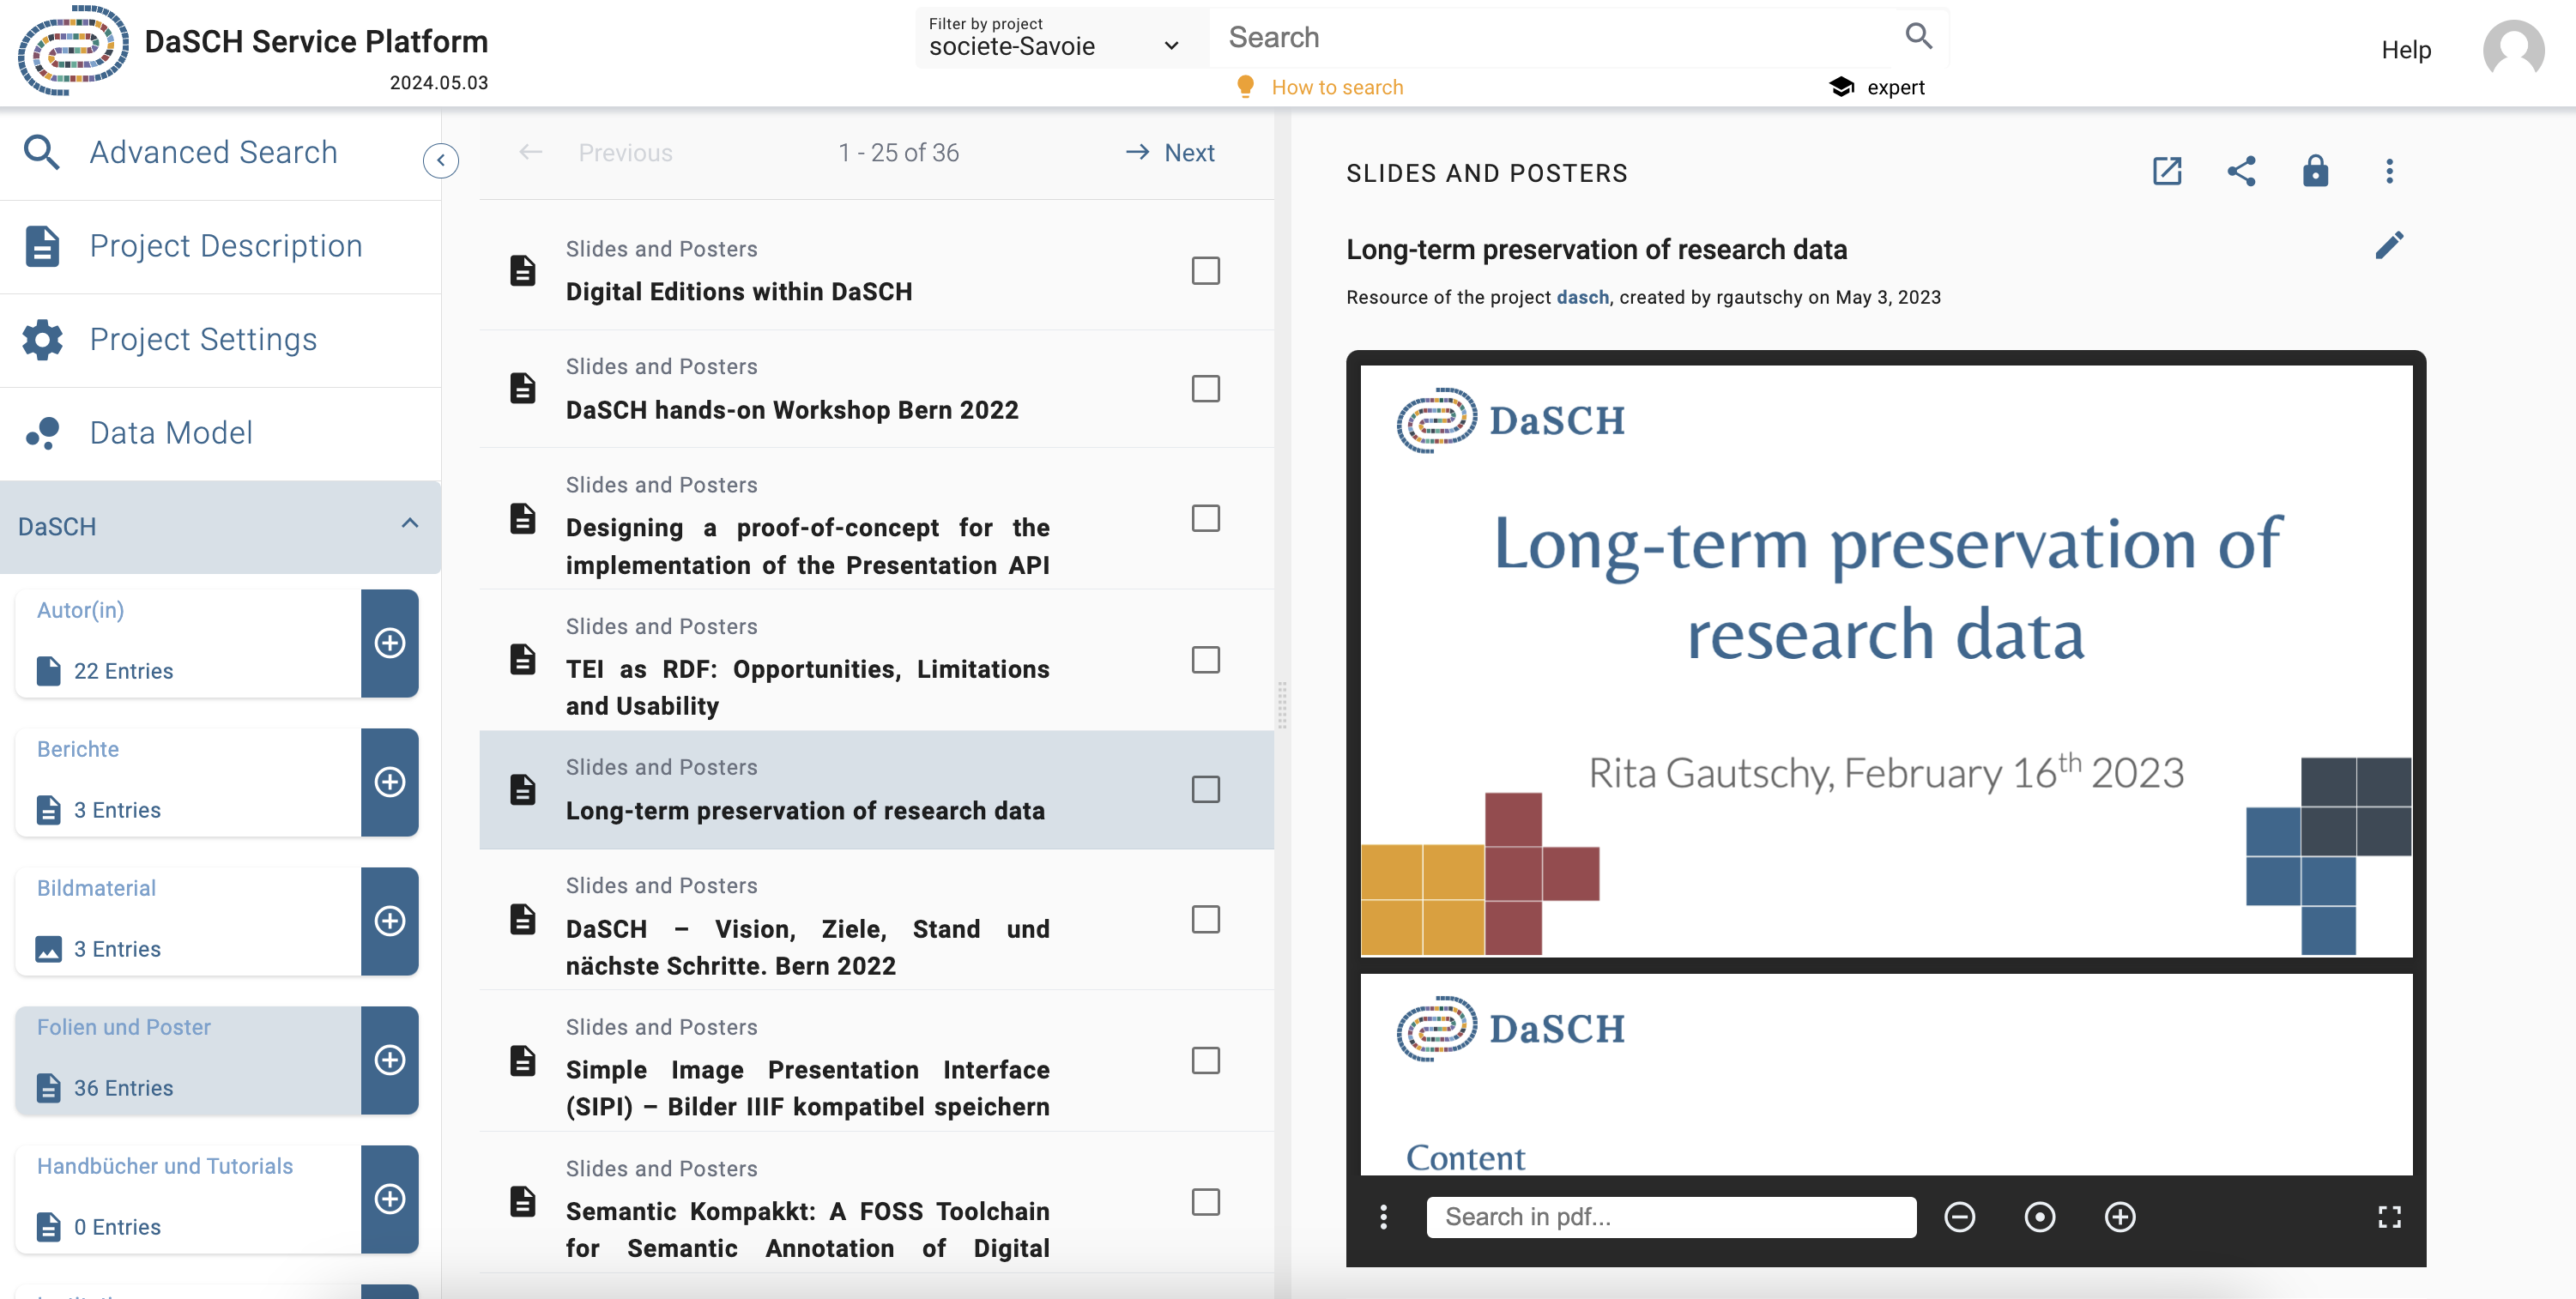Screen dimensions: 2576x1299
Task: Open the expert search mode icon
Action: pos(1842,87)
